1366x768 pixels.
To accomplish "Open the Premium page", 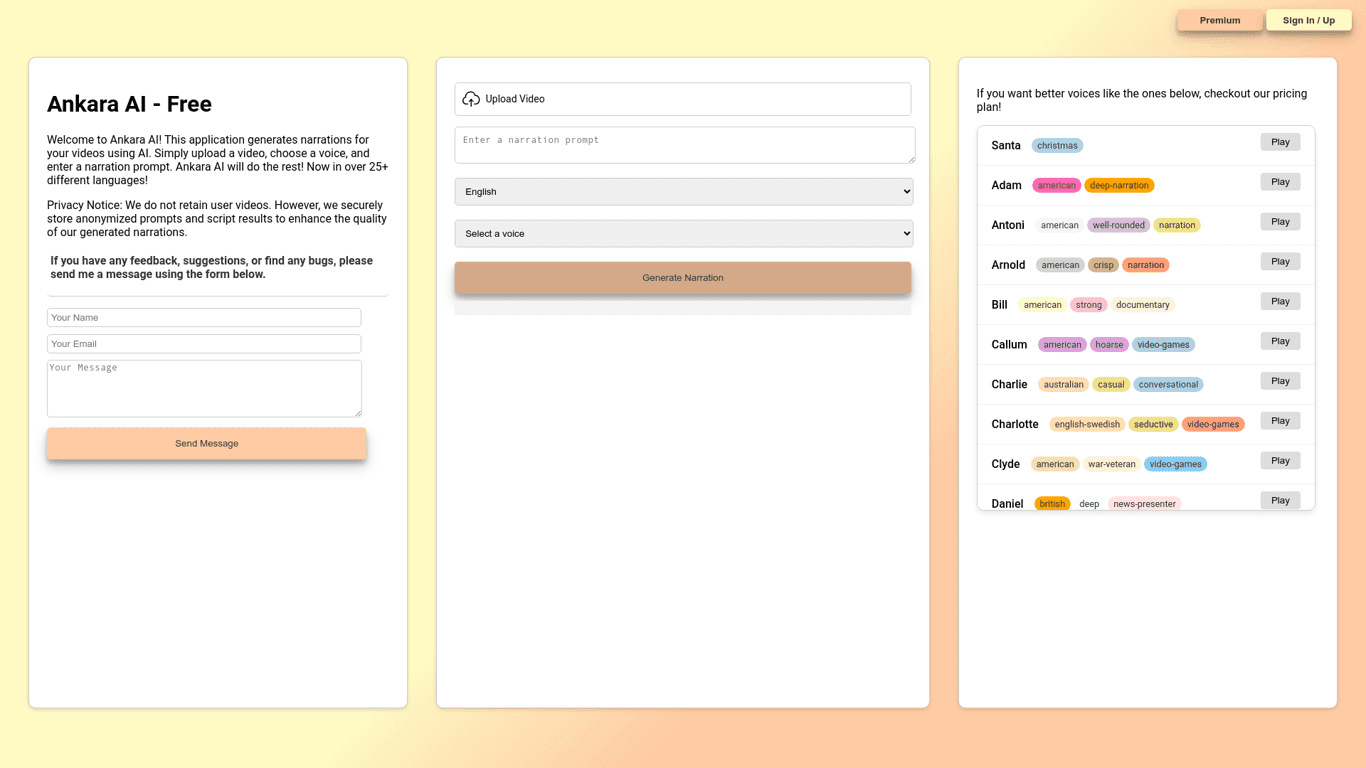I will point(1219,20).
